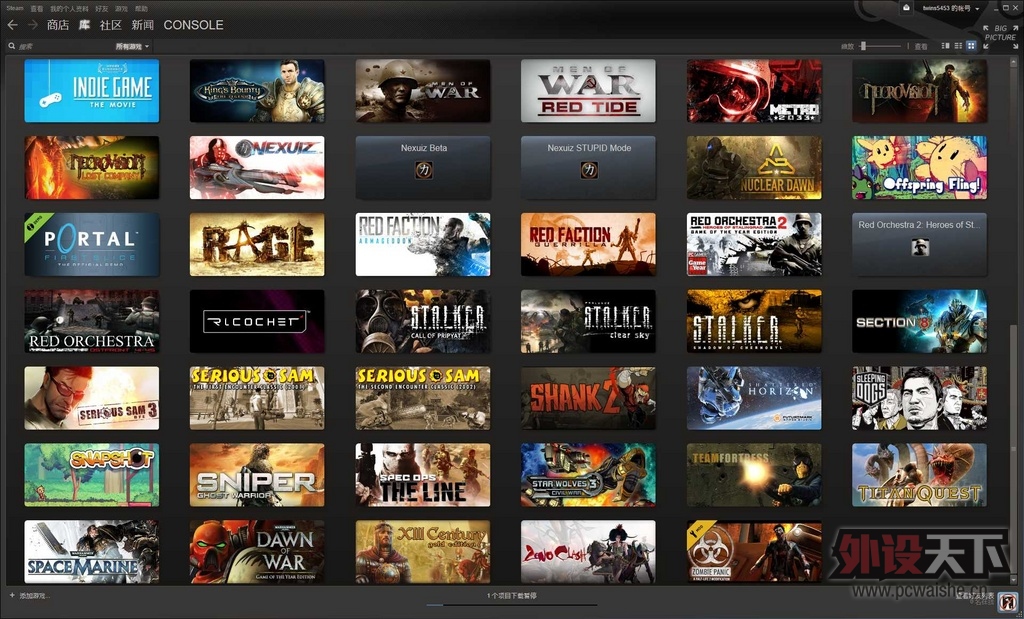Open the CONSOLE tab

(x=193, y=25)
